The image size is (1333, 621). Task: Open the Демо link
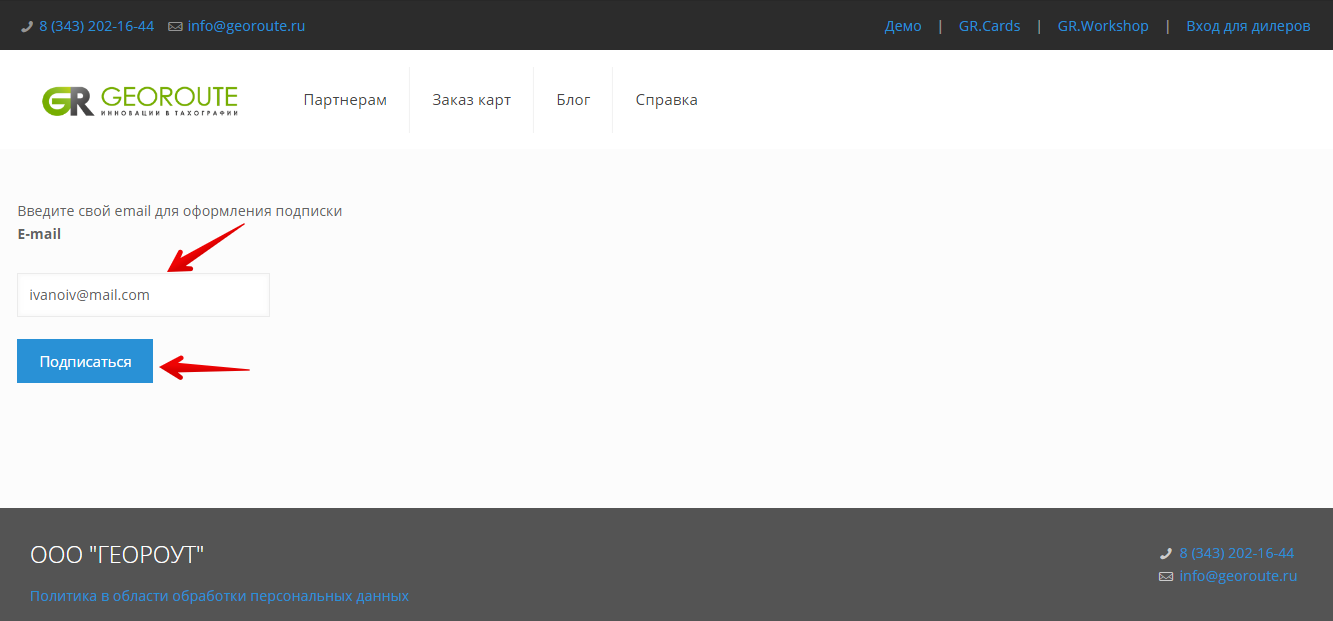(903, 26)
